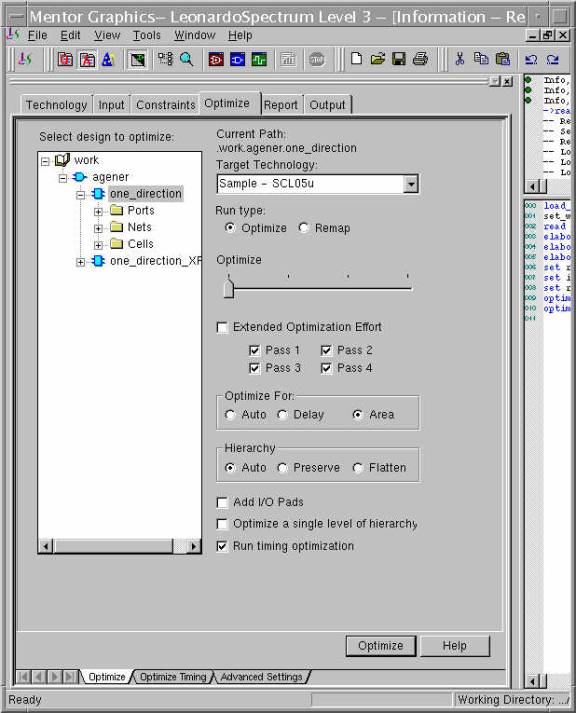Viewport: 576px width, 713px height.
Task: Open the Tools menu
Action: pyautogui.click(x=146, y=35)
